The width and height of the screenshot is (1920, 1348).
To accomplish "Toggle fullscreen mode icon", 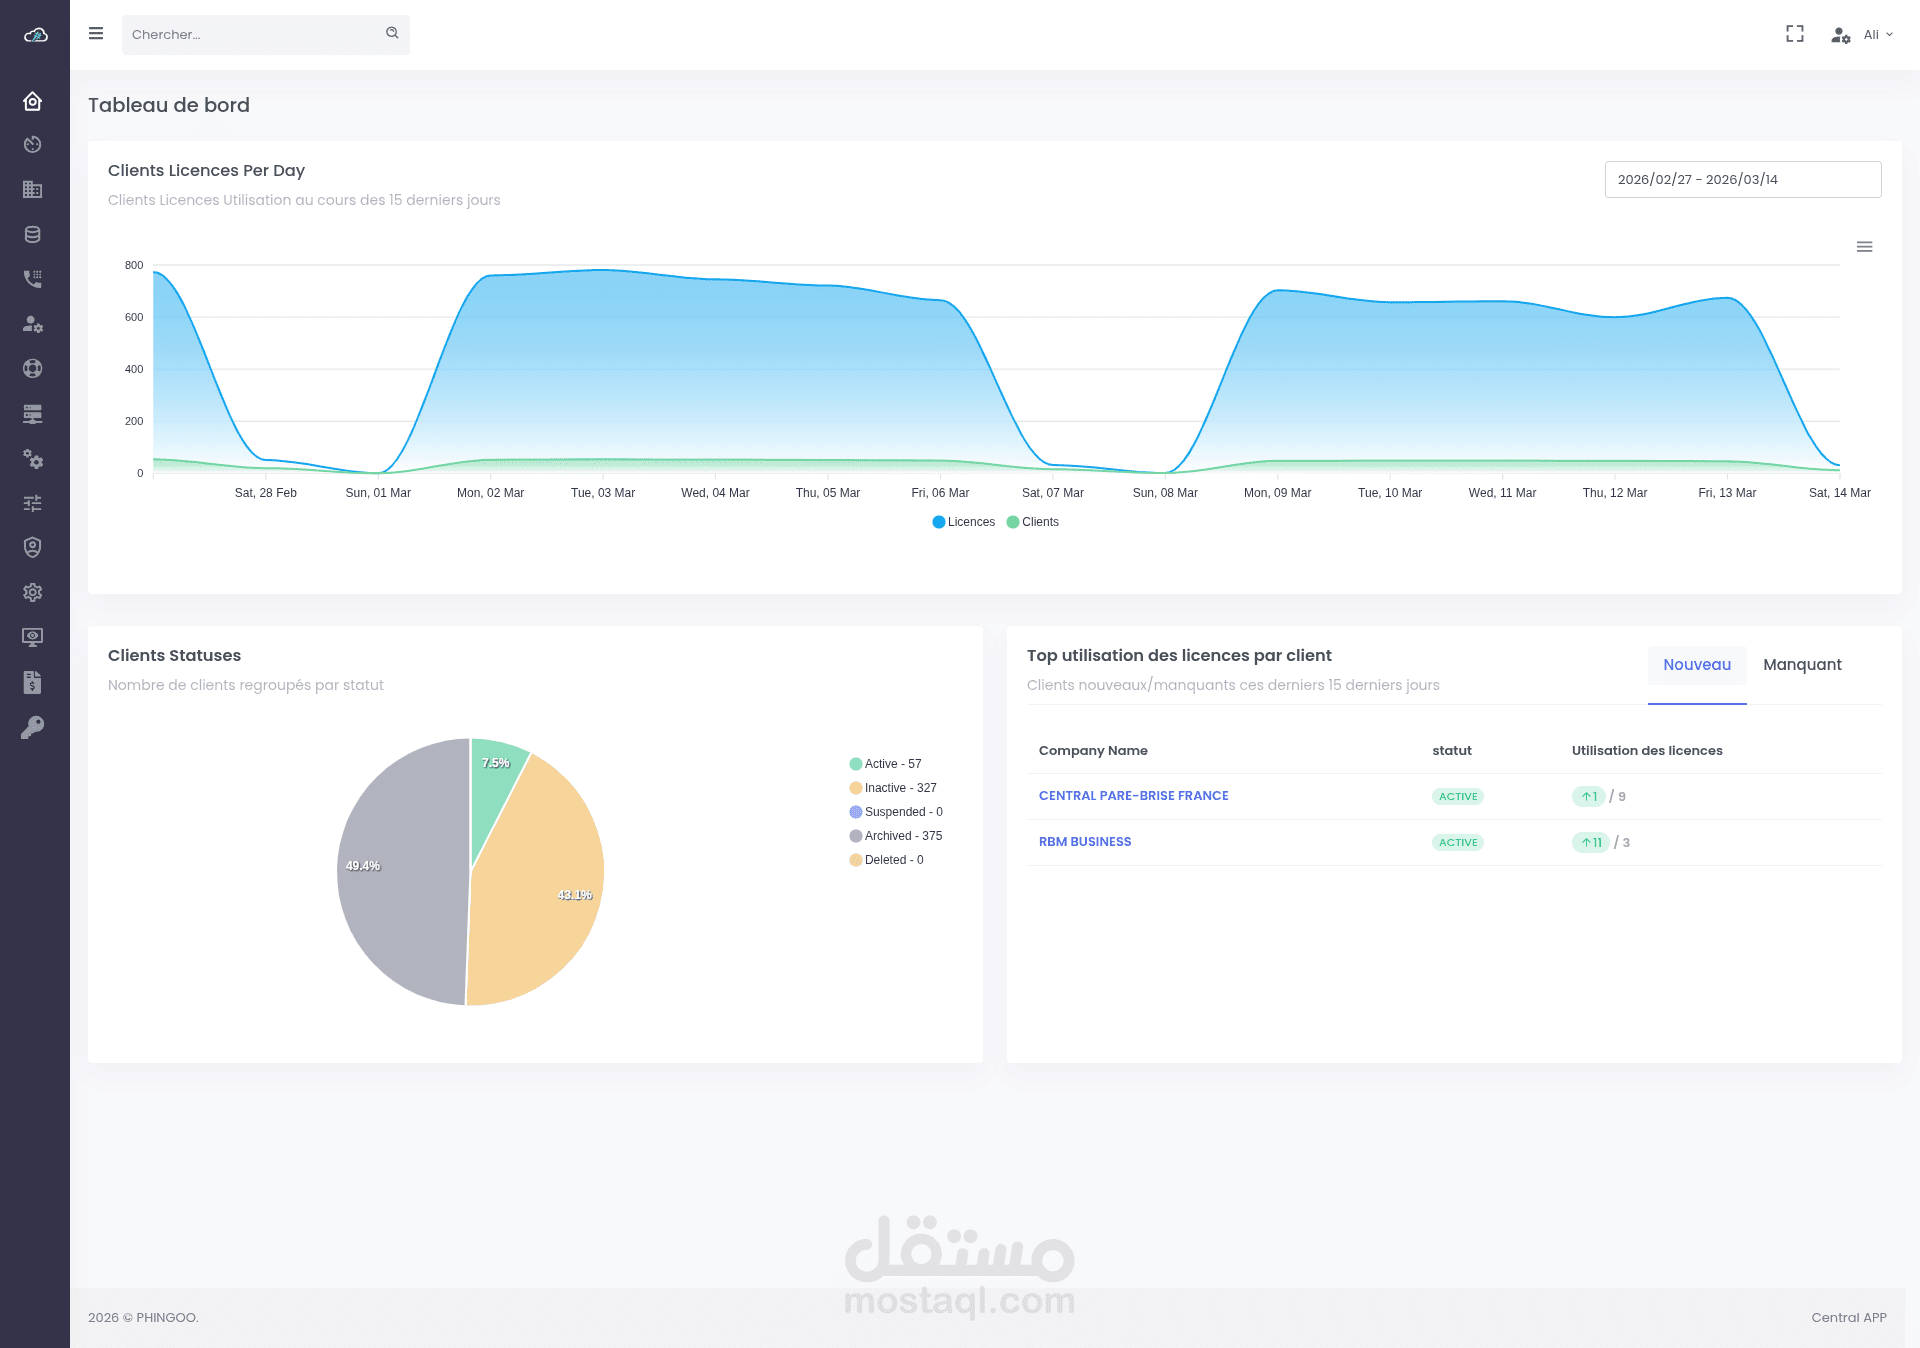I will click(x=1795, y=34).
